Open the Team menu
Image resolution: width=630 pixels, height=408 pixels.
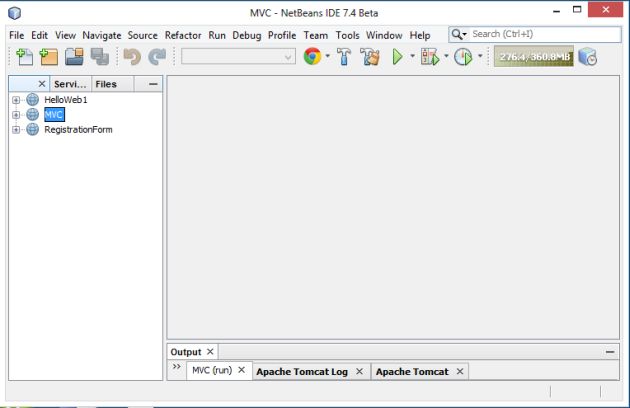click(x=316, y=35)
